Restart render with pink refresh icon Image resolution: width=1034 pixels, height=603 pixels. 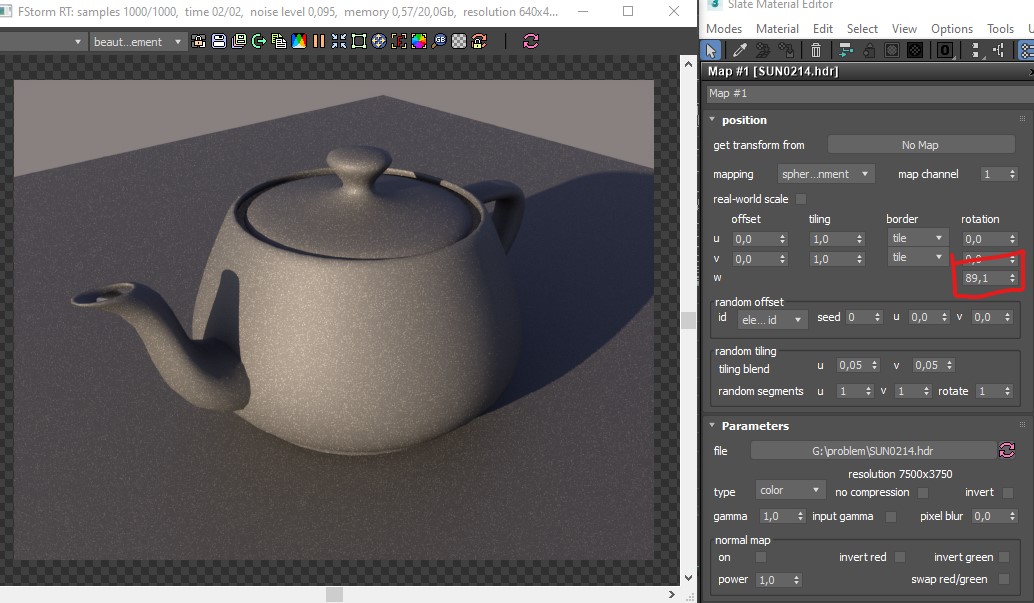tap(531, 42)
